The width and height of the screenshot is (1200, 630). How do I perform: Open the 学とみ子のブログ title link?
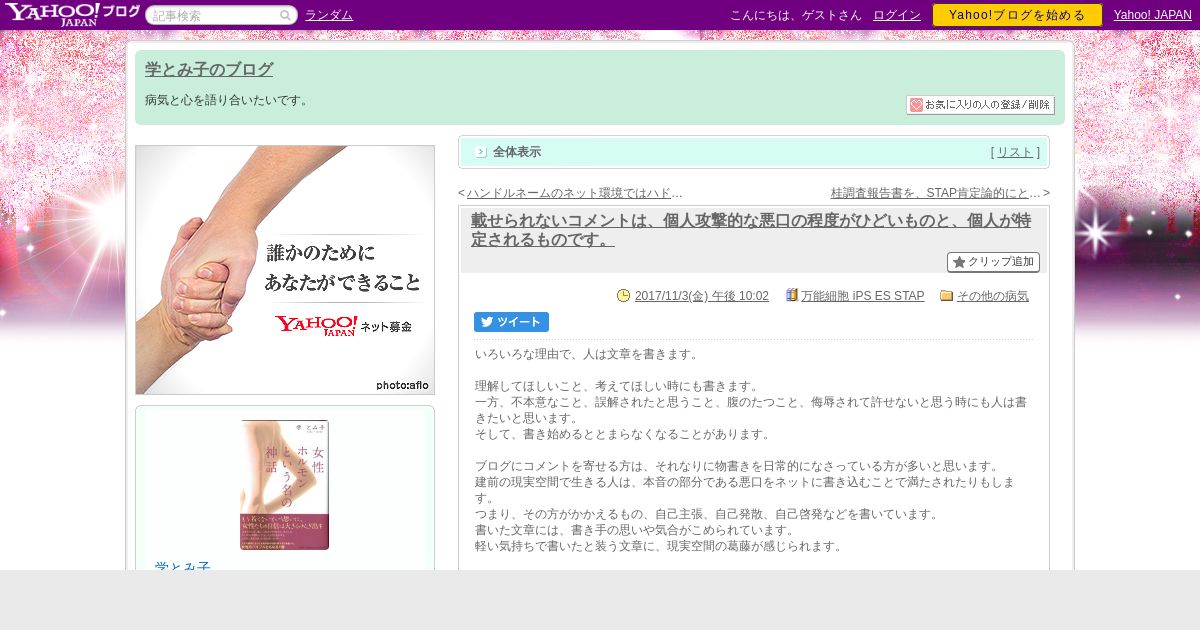coord(209,69)
